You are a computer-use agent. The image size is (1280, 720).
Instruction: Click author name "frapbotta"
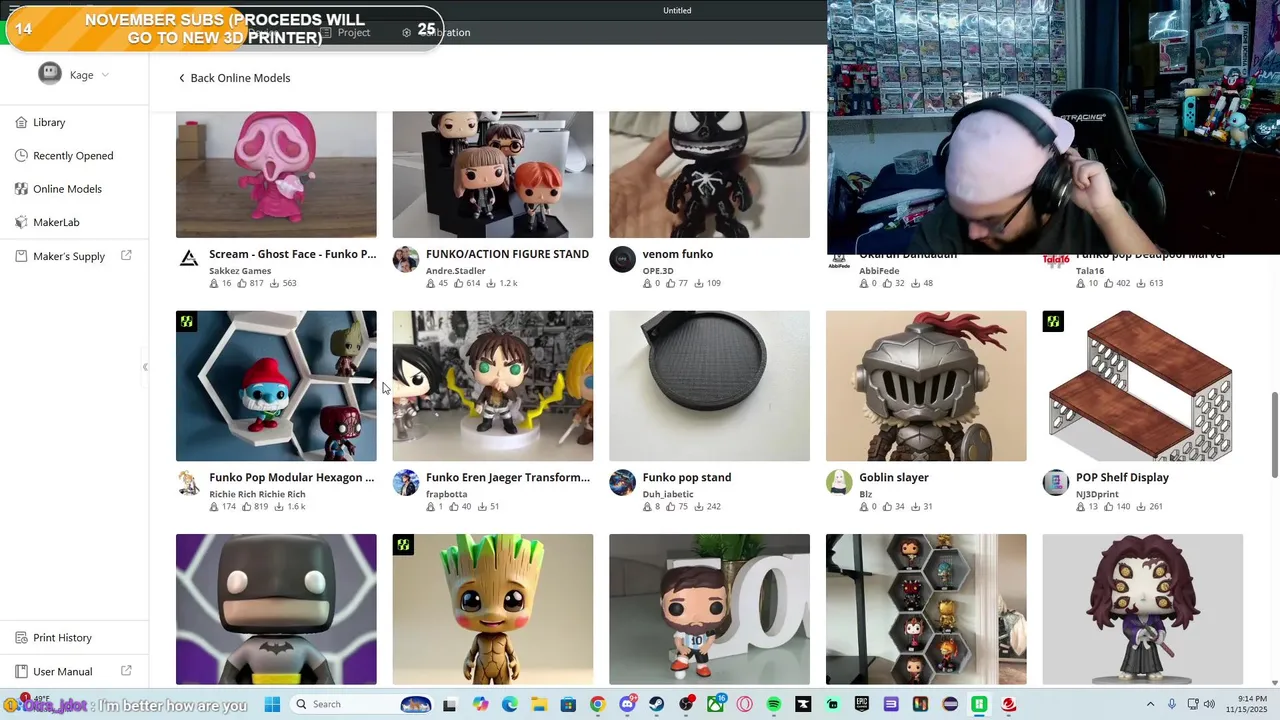446,494
